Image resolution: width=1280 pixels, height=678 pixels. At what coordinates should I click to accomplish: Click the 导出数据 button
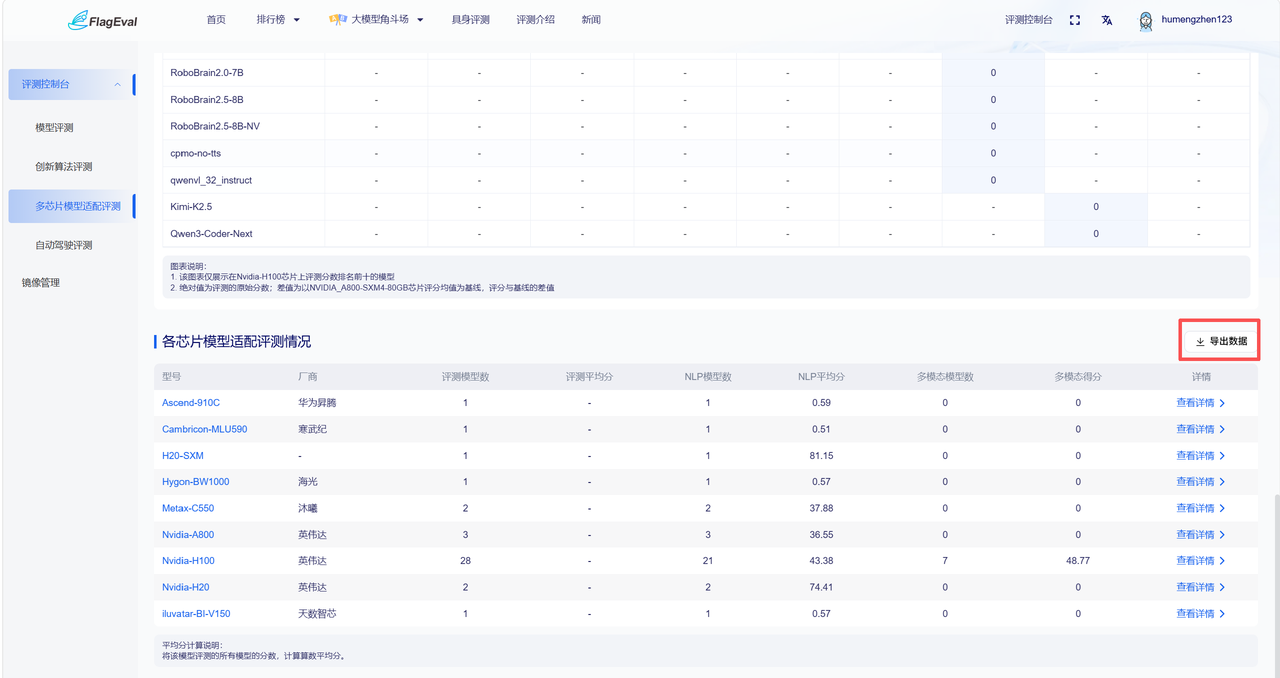pos(1220,341)
